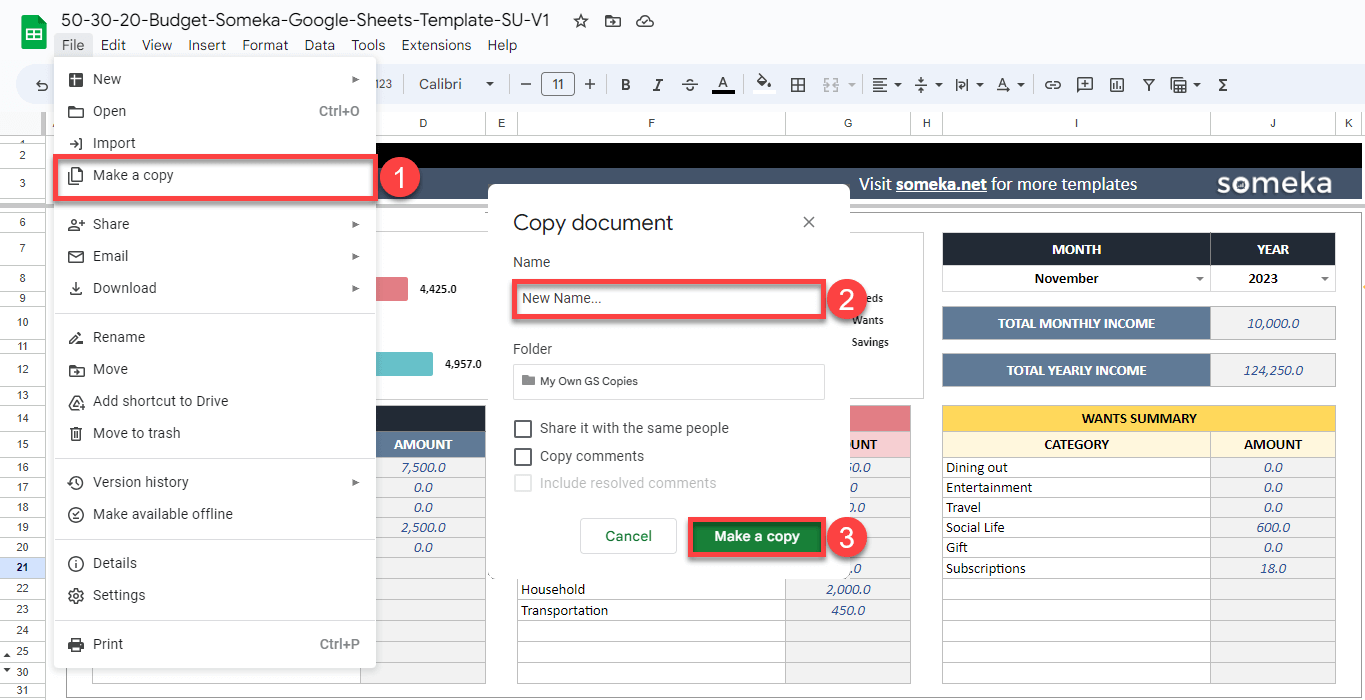1365x700 pixels.
Task: Expand Version history submenu
Action: (214, 482)
